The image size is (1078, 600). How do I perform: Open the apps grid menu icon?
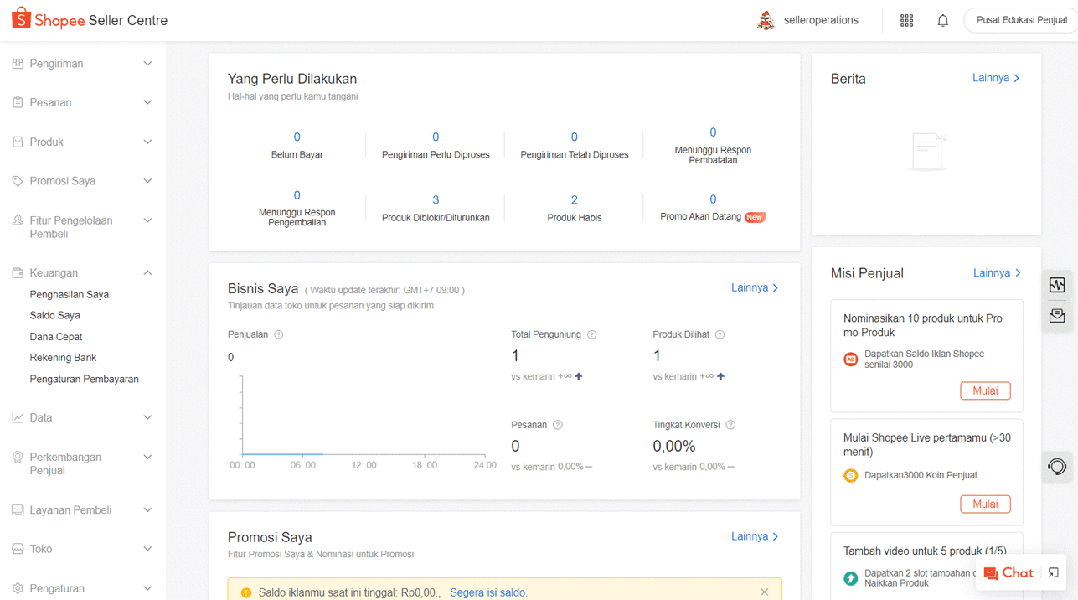point(906,20)
